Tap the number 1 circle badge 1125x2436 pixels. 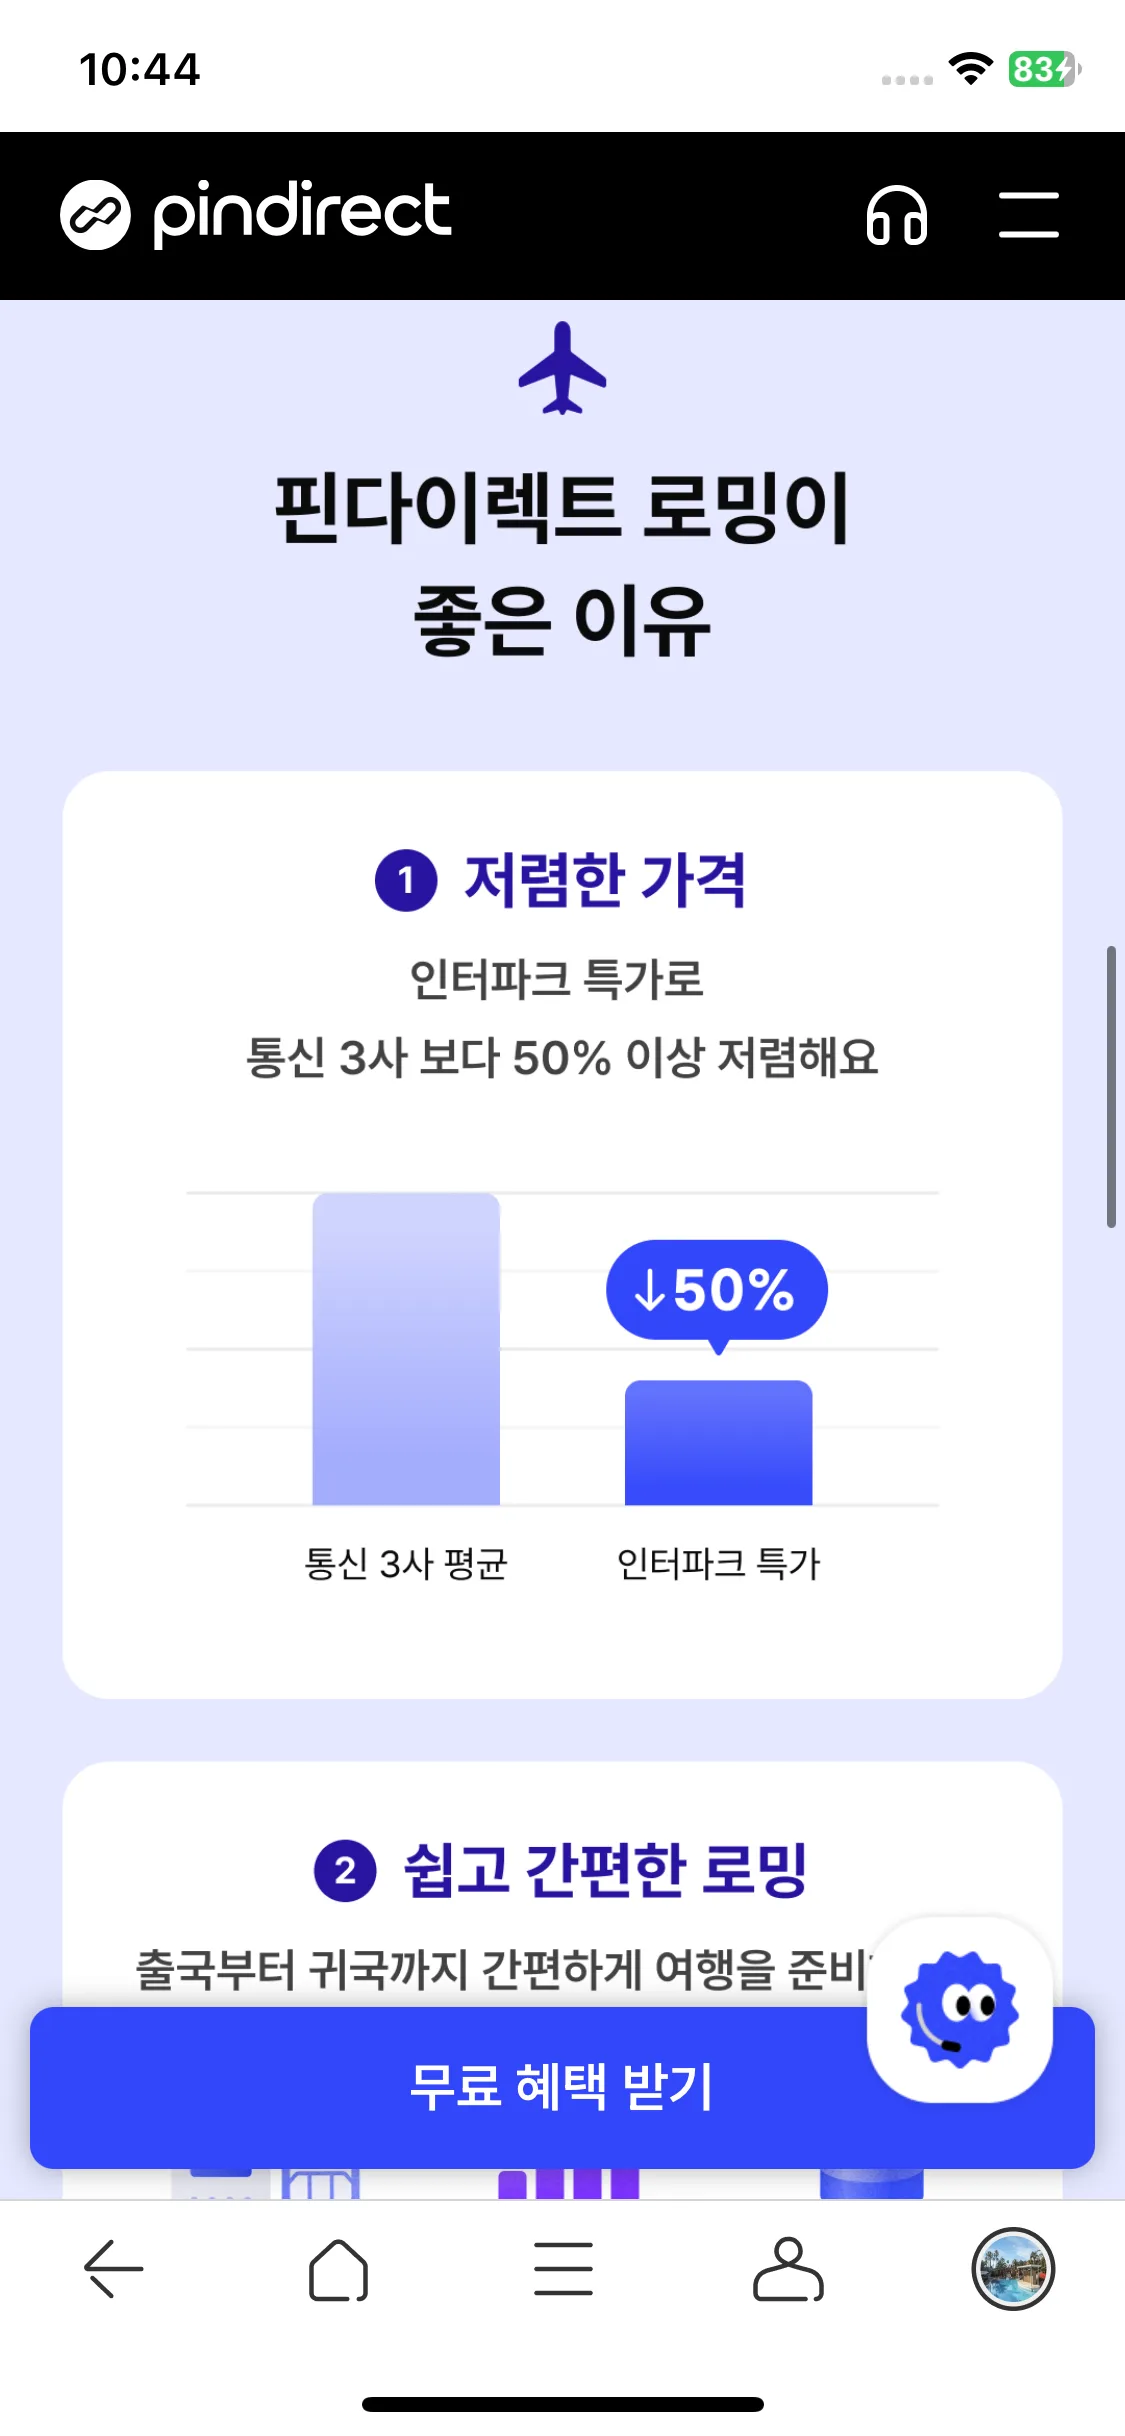click(x=406, y=880)
